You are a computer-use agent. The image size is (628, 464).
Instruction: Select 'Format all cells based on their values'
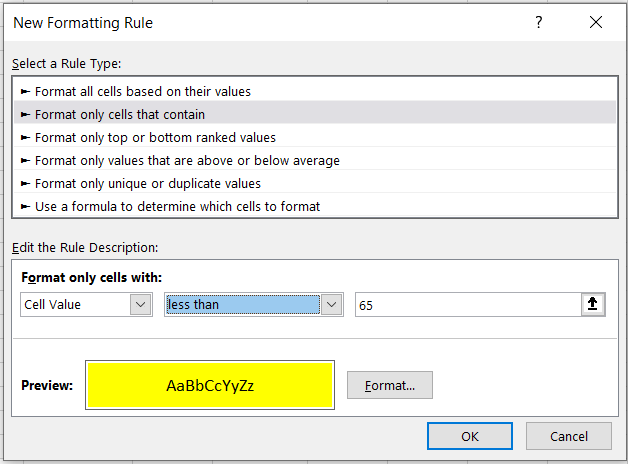click(143, 91)
